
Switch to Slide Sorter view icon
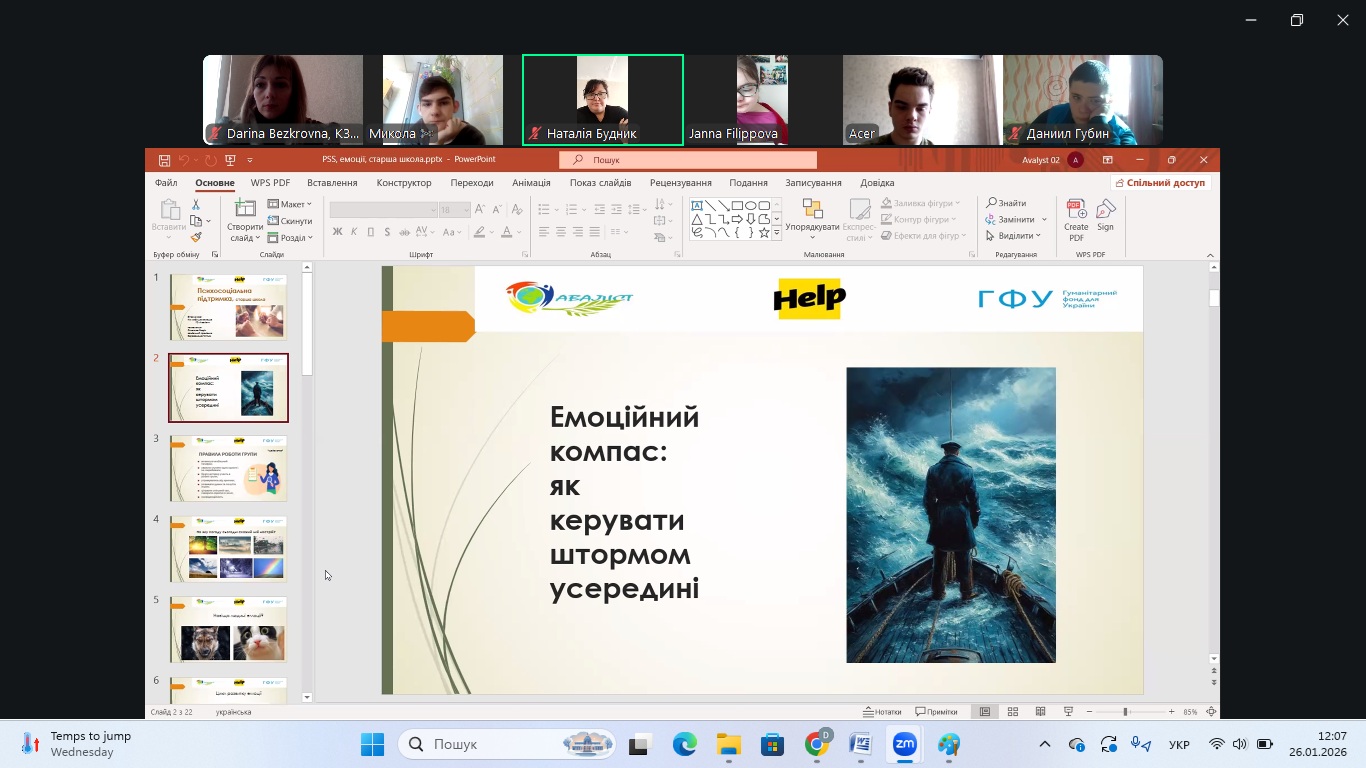coord(1013,712)
